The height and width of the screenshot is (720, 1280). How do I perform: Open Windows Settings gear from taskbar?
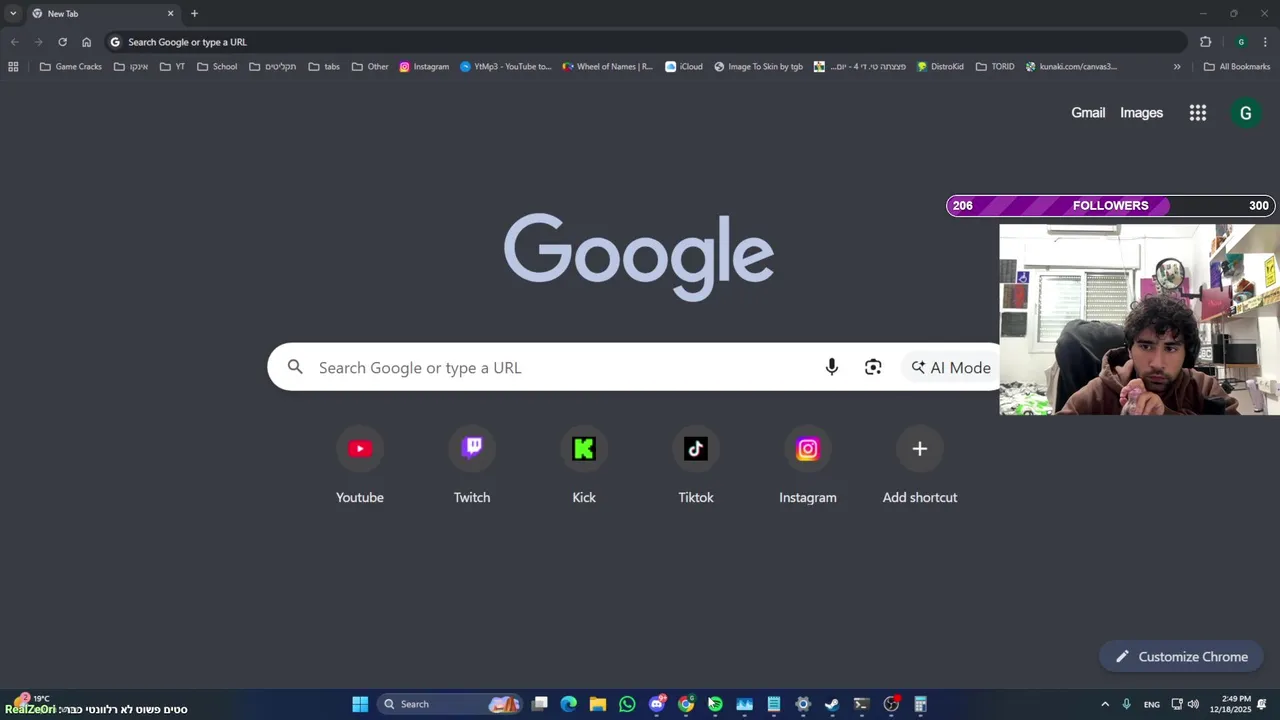coord(802,704)
